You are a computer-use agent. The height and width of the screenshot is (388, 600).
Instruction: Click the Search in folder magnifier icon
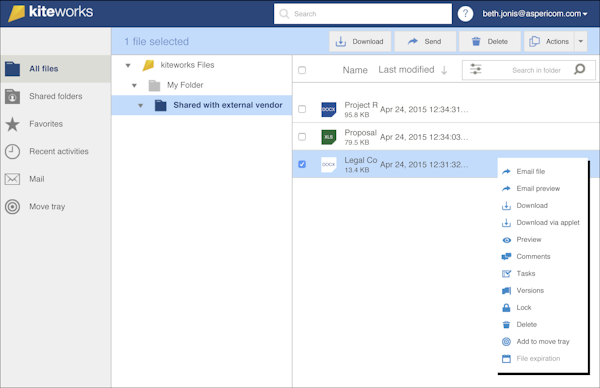(x=580, y=69)
